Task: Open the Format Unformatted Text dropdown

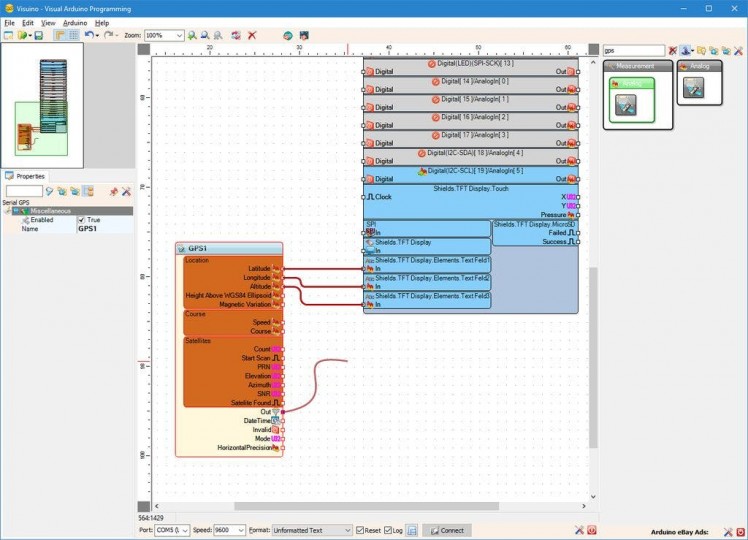Action: tap(347, 530)
